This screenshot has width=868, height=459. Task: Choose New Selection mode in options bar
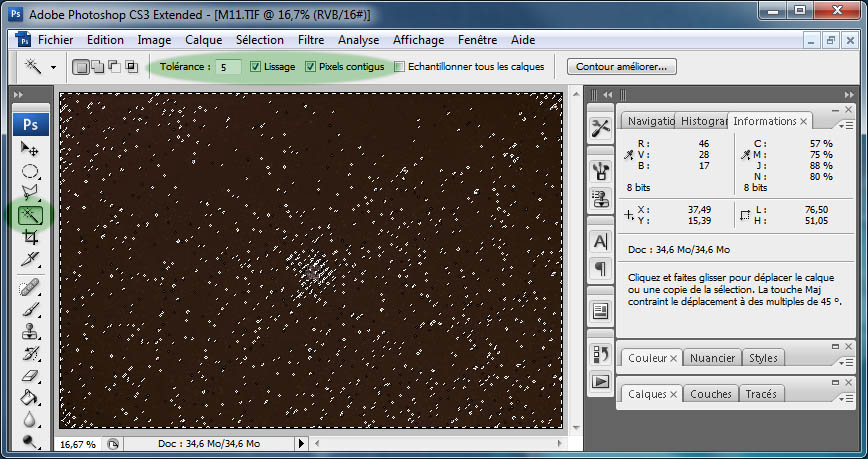click(x=81, y=67)
